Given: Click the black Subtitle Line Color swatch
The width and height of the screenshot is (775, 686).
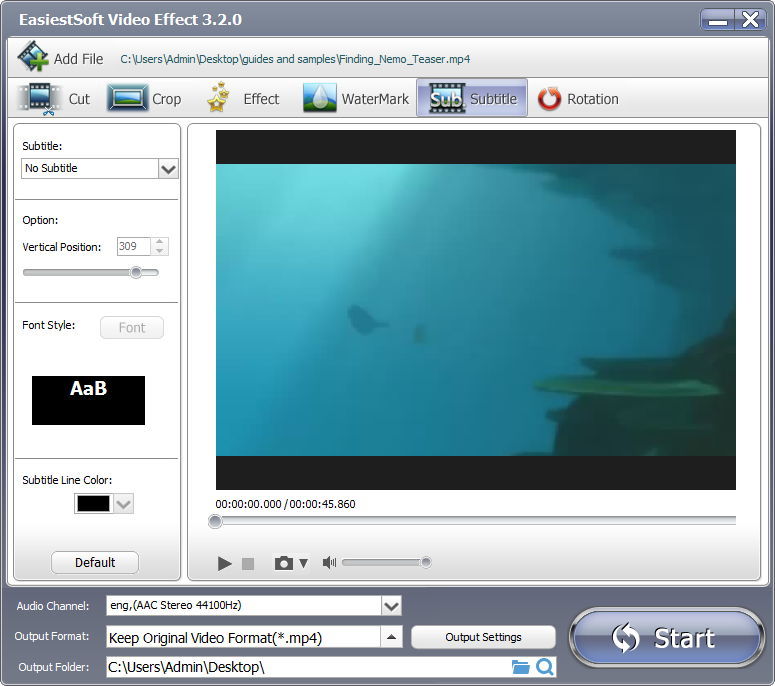Looking at the screenshot, I should point(93,504).
